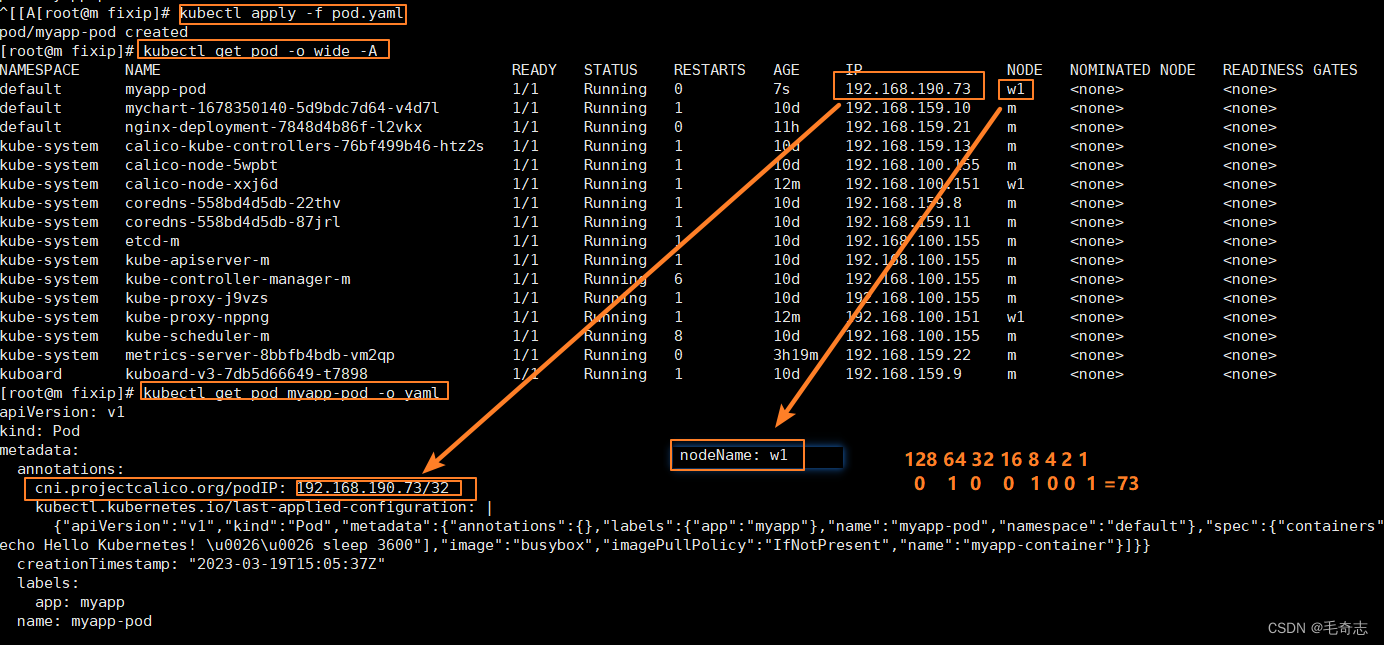Click the calico-node-5wpbt pod name
The image size is (1384, 645).
[x=201, y=165]
